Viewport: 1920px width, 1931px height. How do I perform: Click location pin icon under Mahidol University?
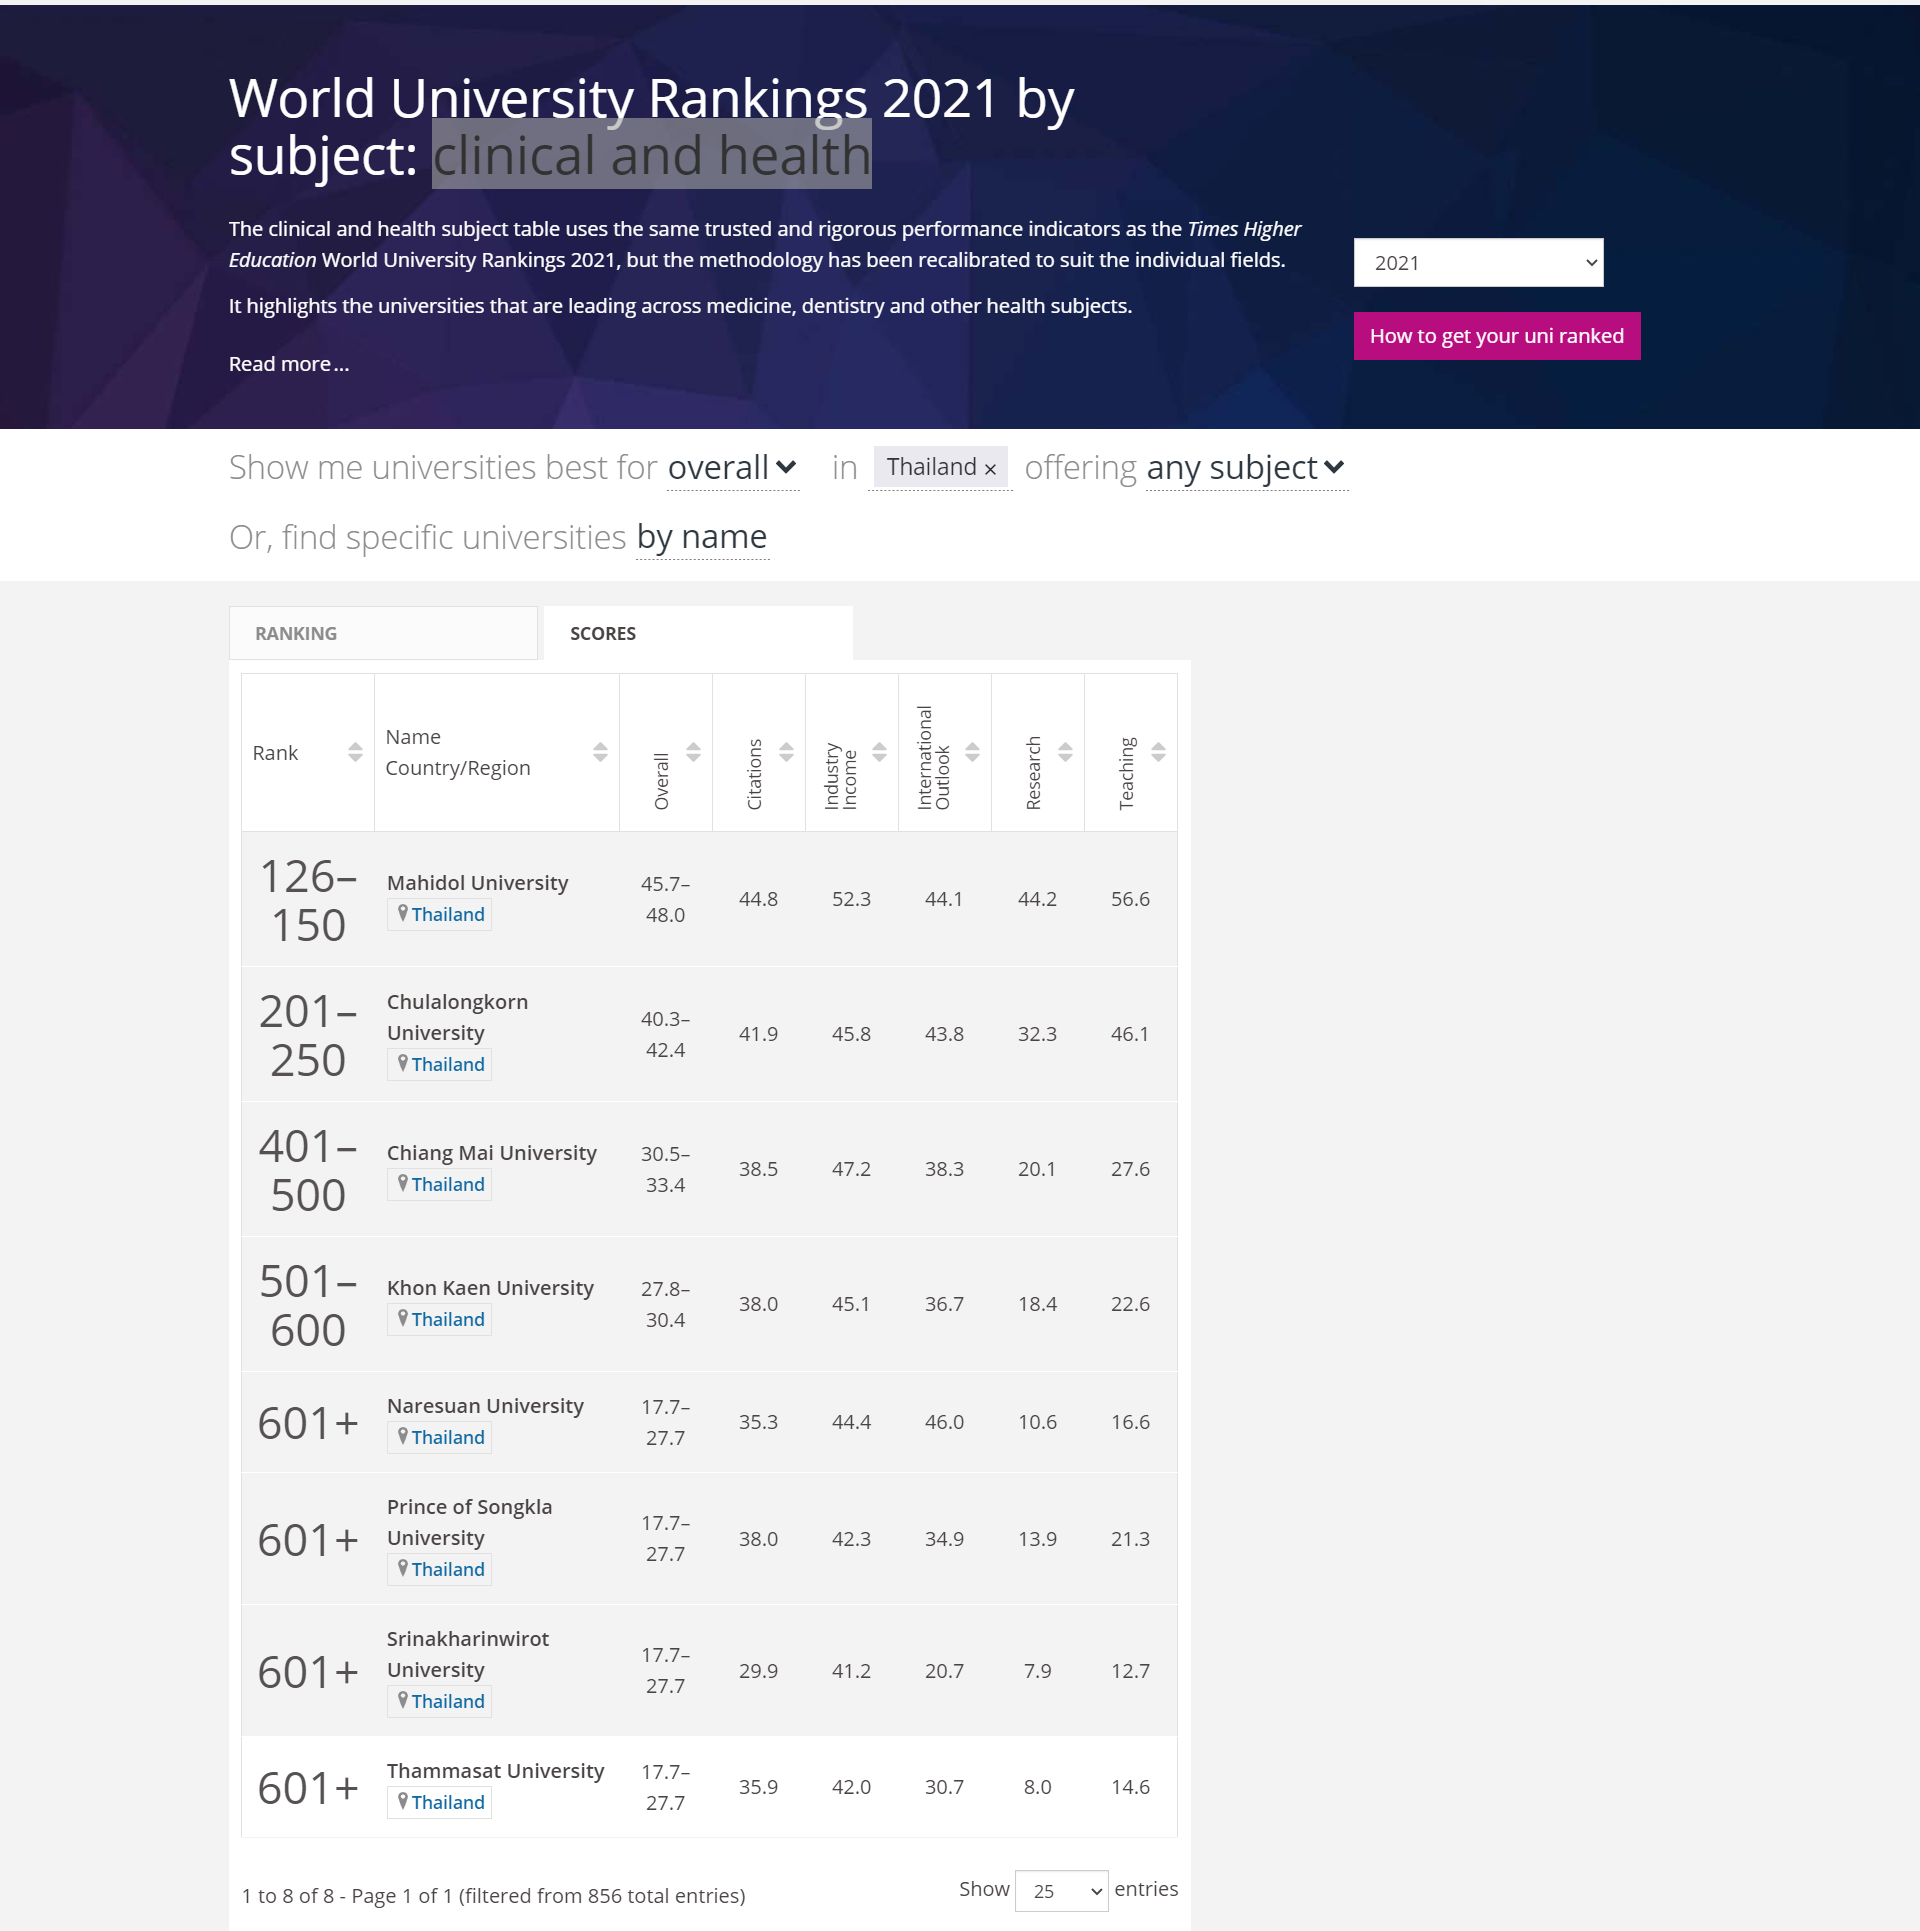click(402, 913)
